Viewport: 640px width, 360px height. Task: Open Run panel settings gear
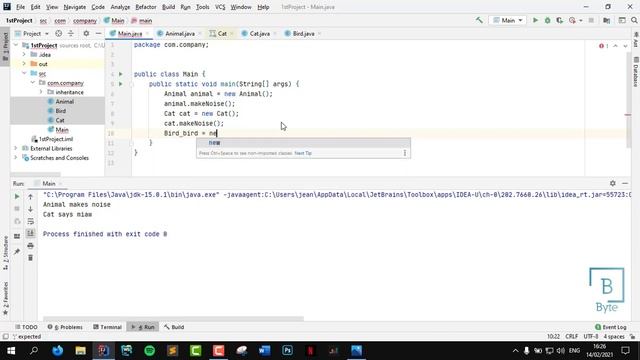tap(613, 183)
